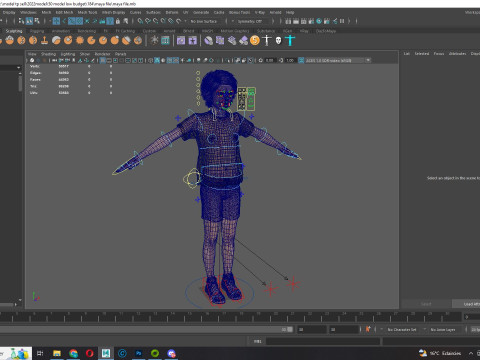Open the Mesh menu
Viewport: 480px width, 360px height.
tap(46, 12)
